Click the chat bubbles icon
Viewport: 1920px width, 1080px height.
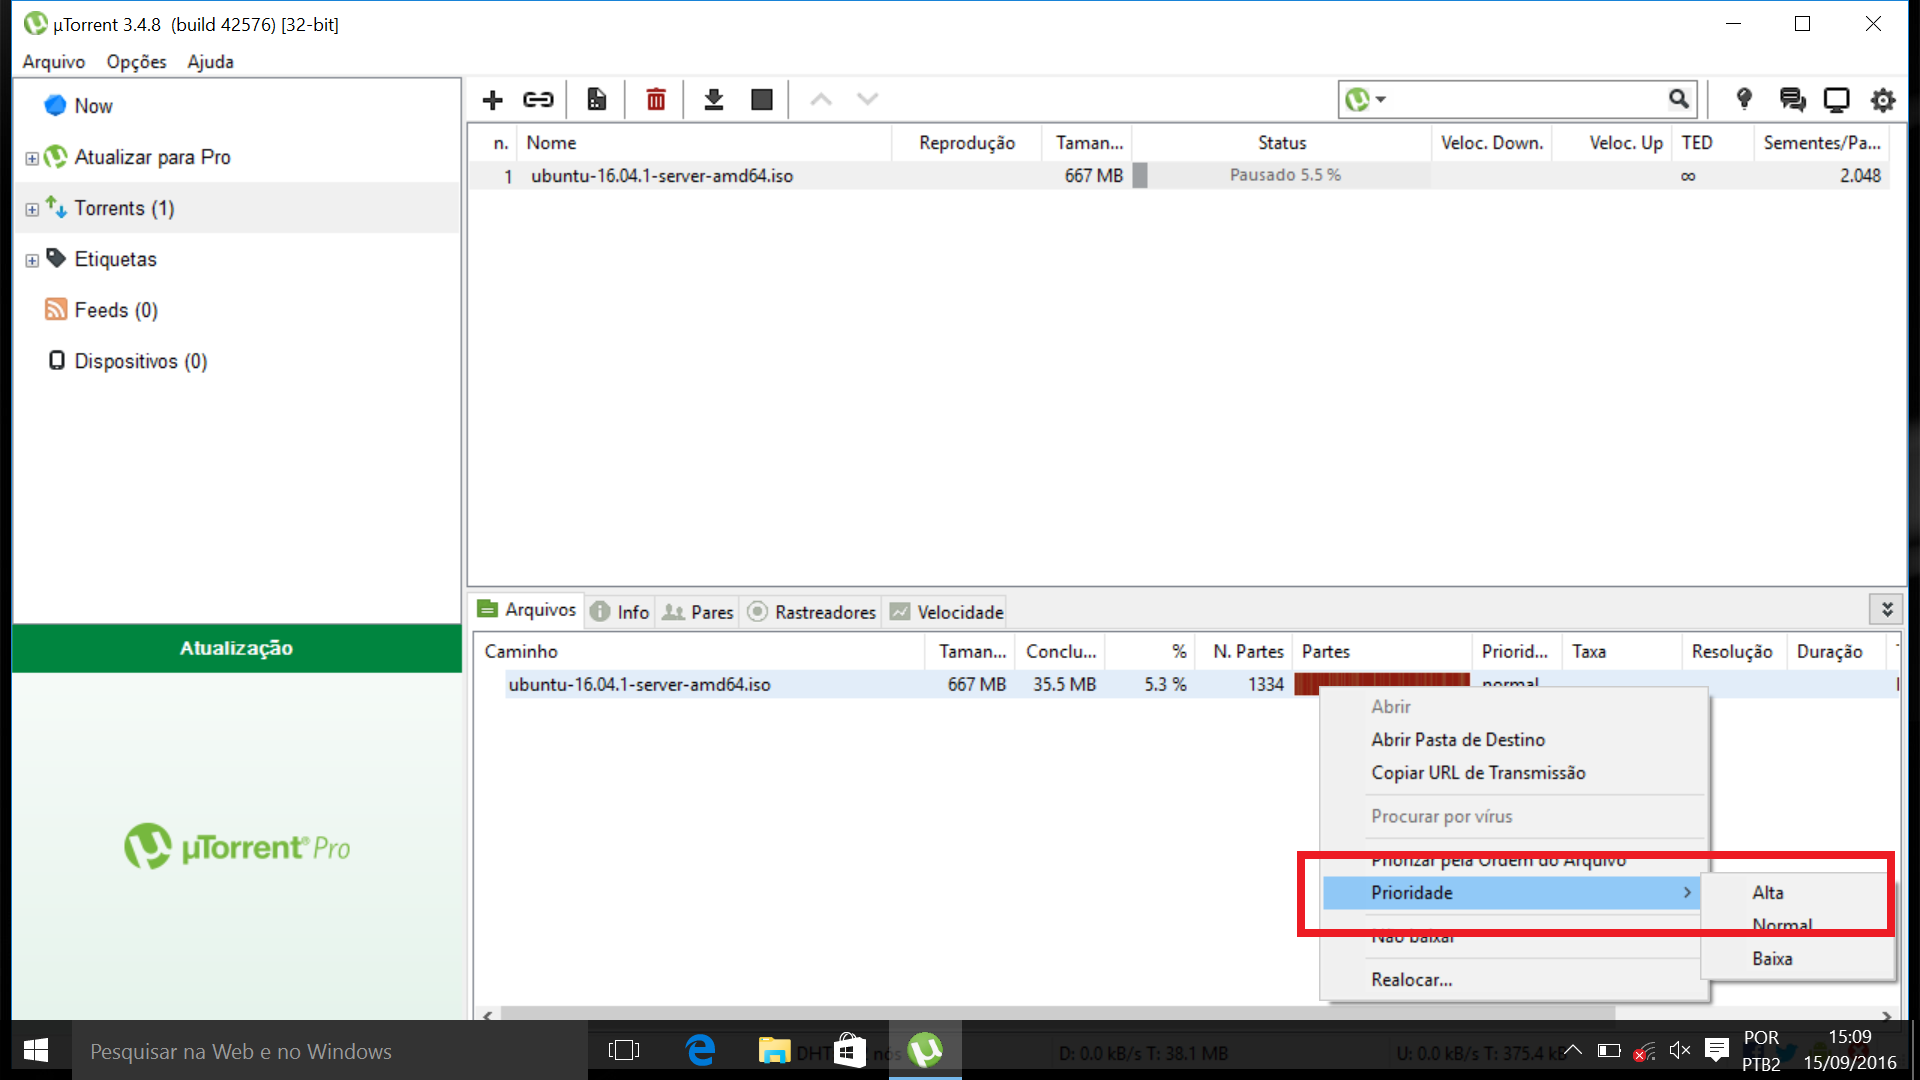(1792, 99)
